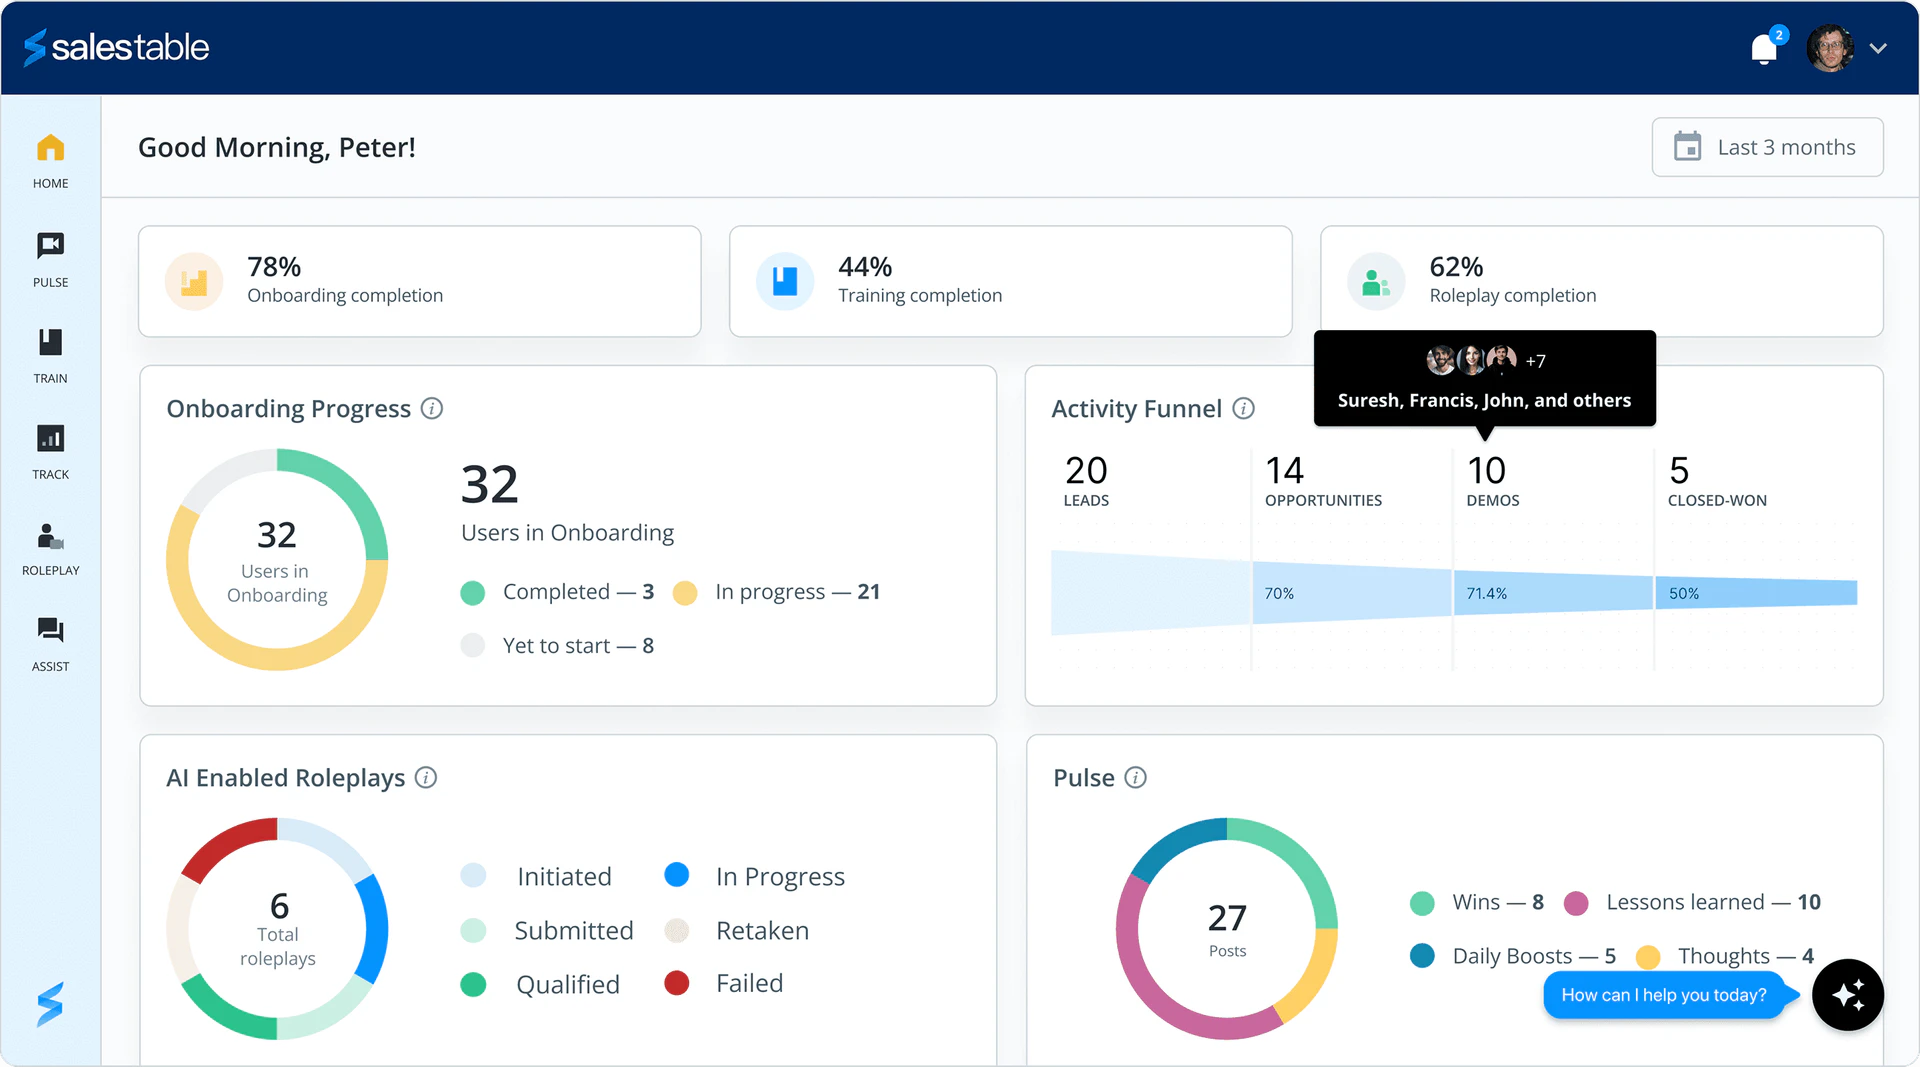Image resolution: width=1920 pixels, height=1067 pixels.
Task: Click the Salestable logo in the header
Action: pyautogui.click(x=115, y=47)
